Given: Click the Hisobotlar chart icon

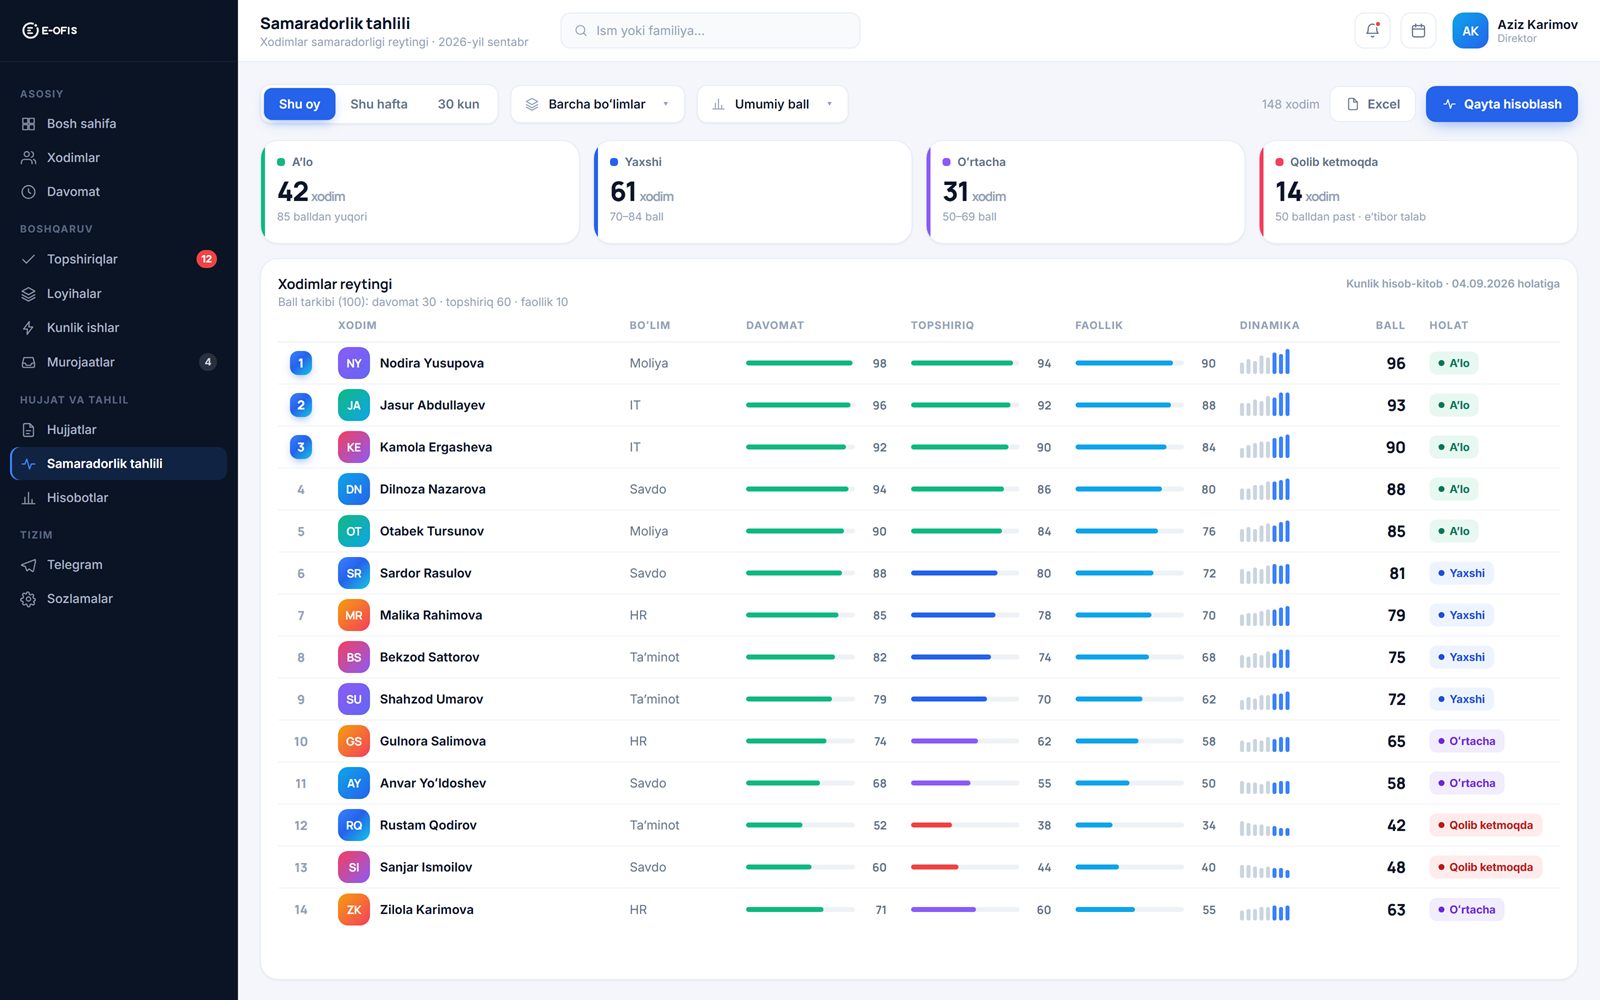Looking at the screenshot, I should 29,498.
